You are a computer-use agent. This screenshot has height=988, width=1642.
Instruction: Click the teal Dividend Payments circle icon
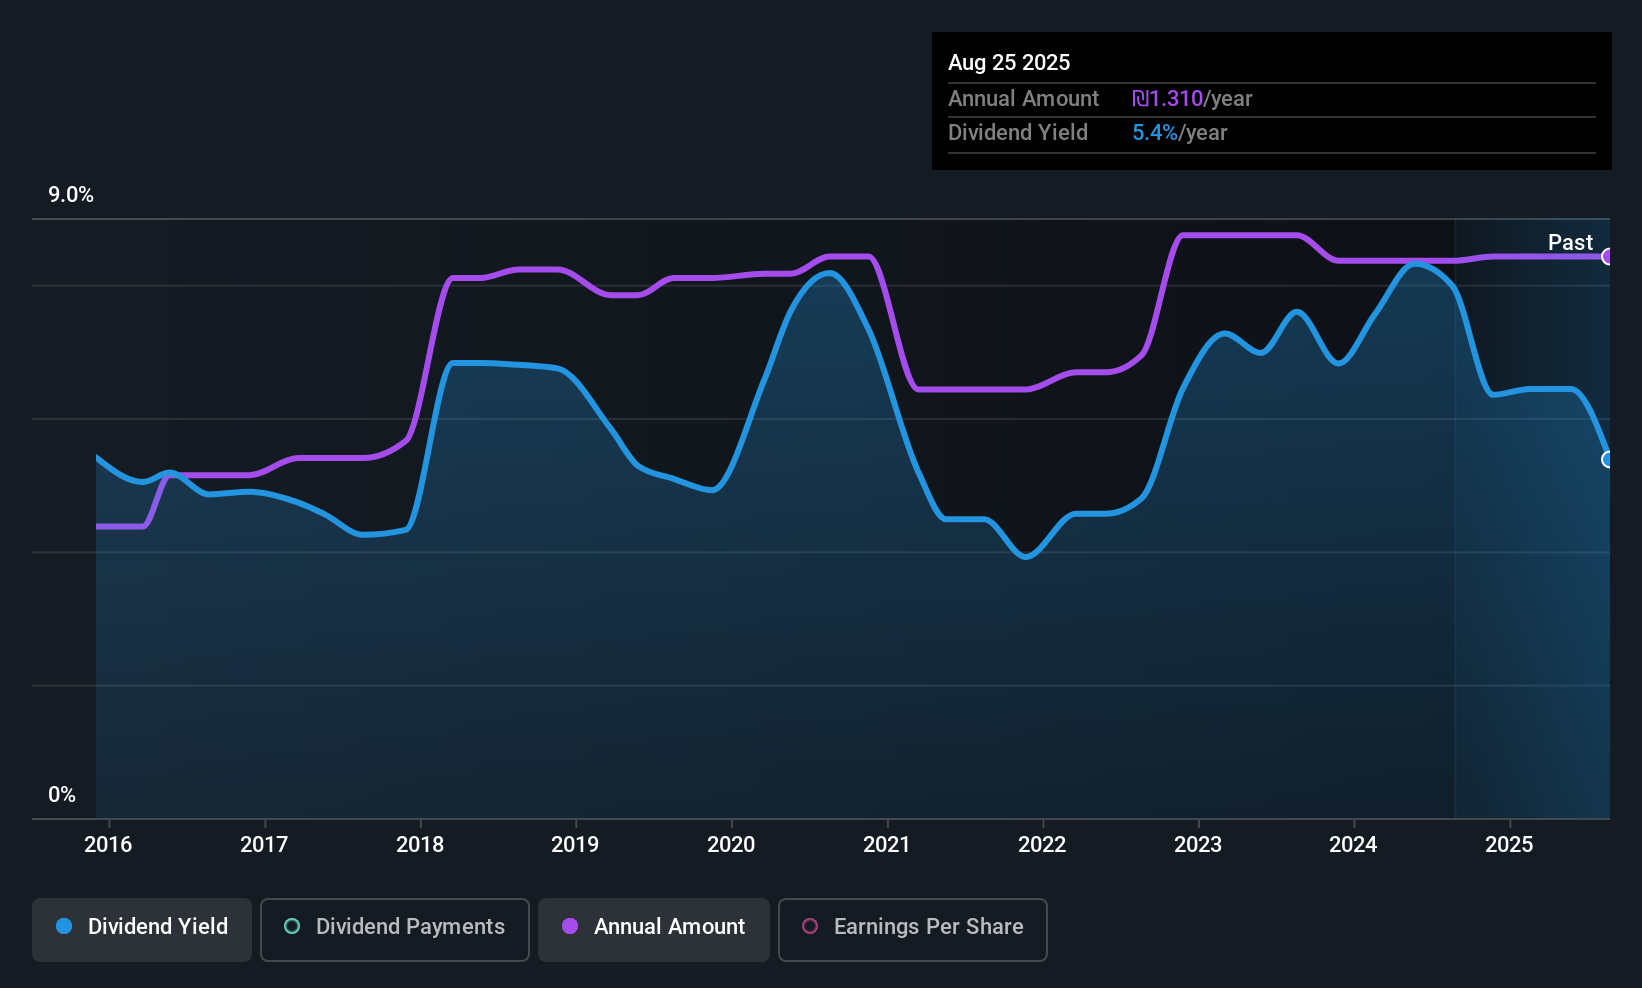coord(292,926)
